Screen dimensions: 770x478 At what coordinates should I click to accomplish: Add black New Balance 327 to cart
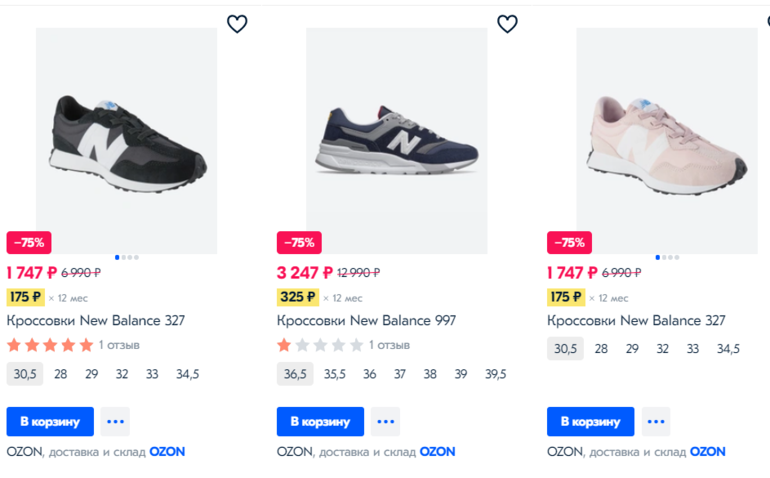[x=50, y=421]
